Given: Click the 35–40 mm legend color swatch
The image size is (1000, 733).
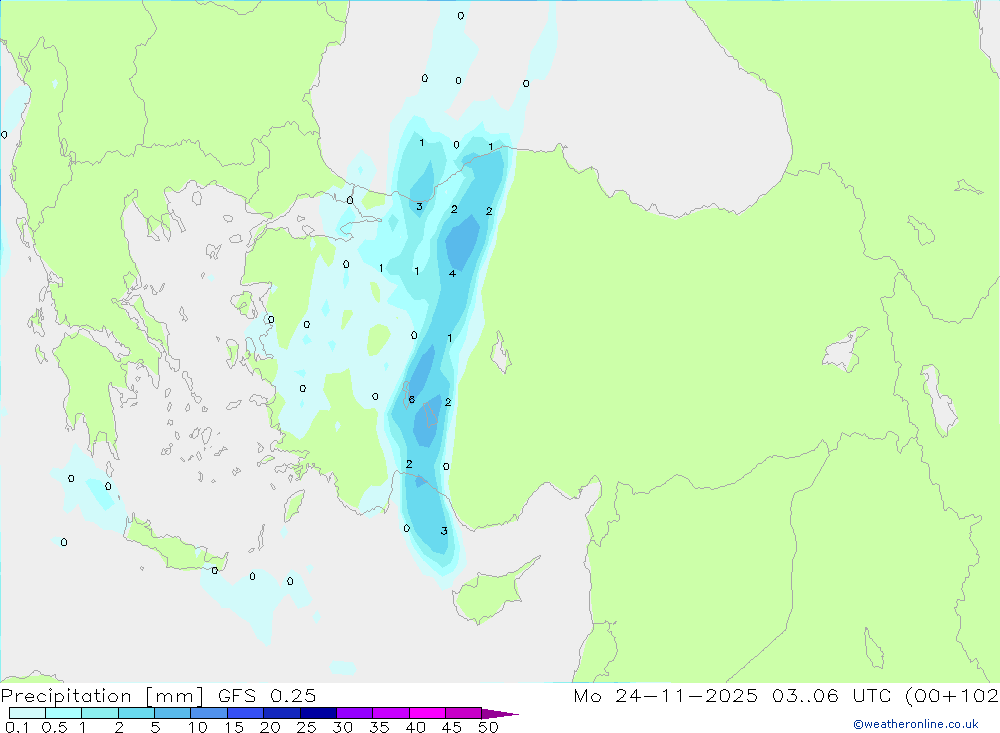Looking at the screenshot, I should pos(391,713).
